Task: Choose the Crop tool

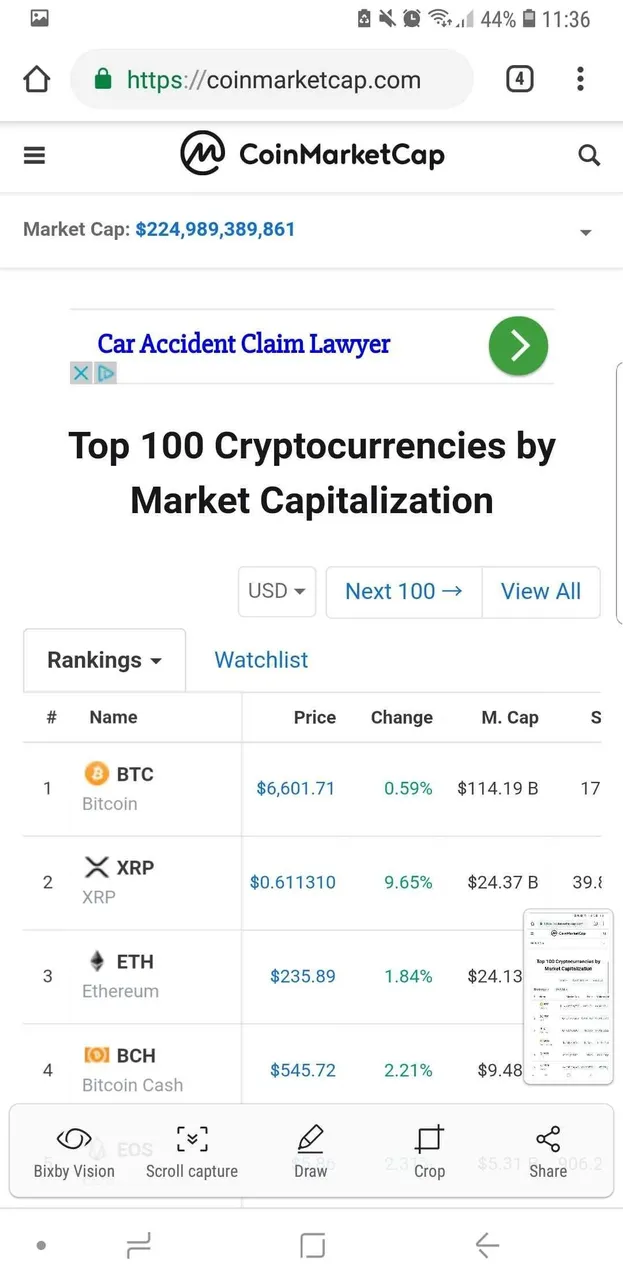Action: pyautogui.click(x=429, y=1152)
